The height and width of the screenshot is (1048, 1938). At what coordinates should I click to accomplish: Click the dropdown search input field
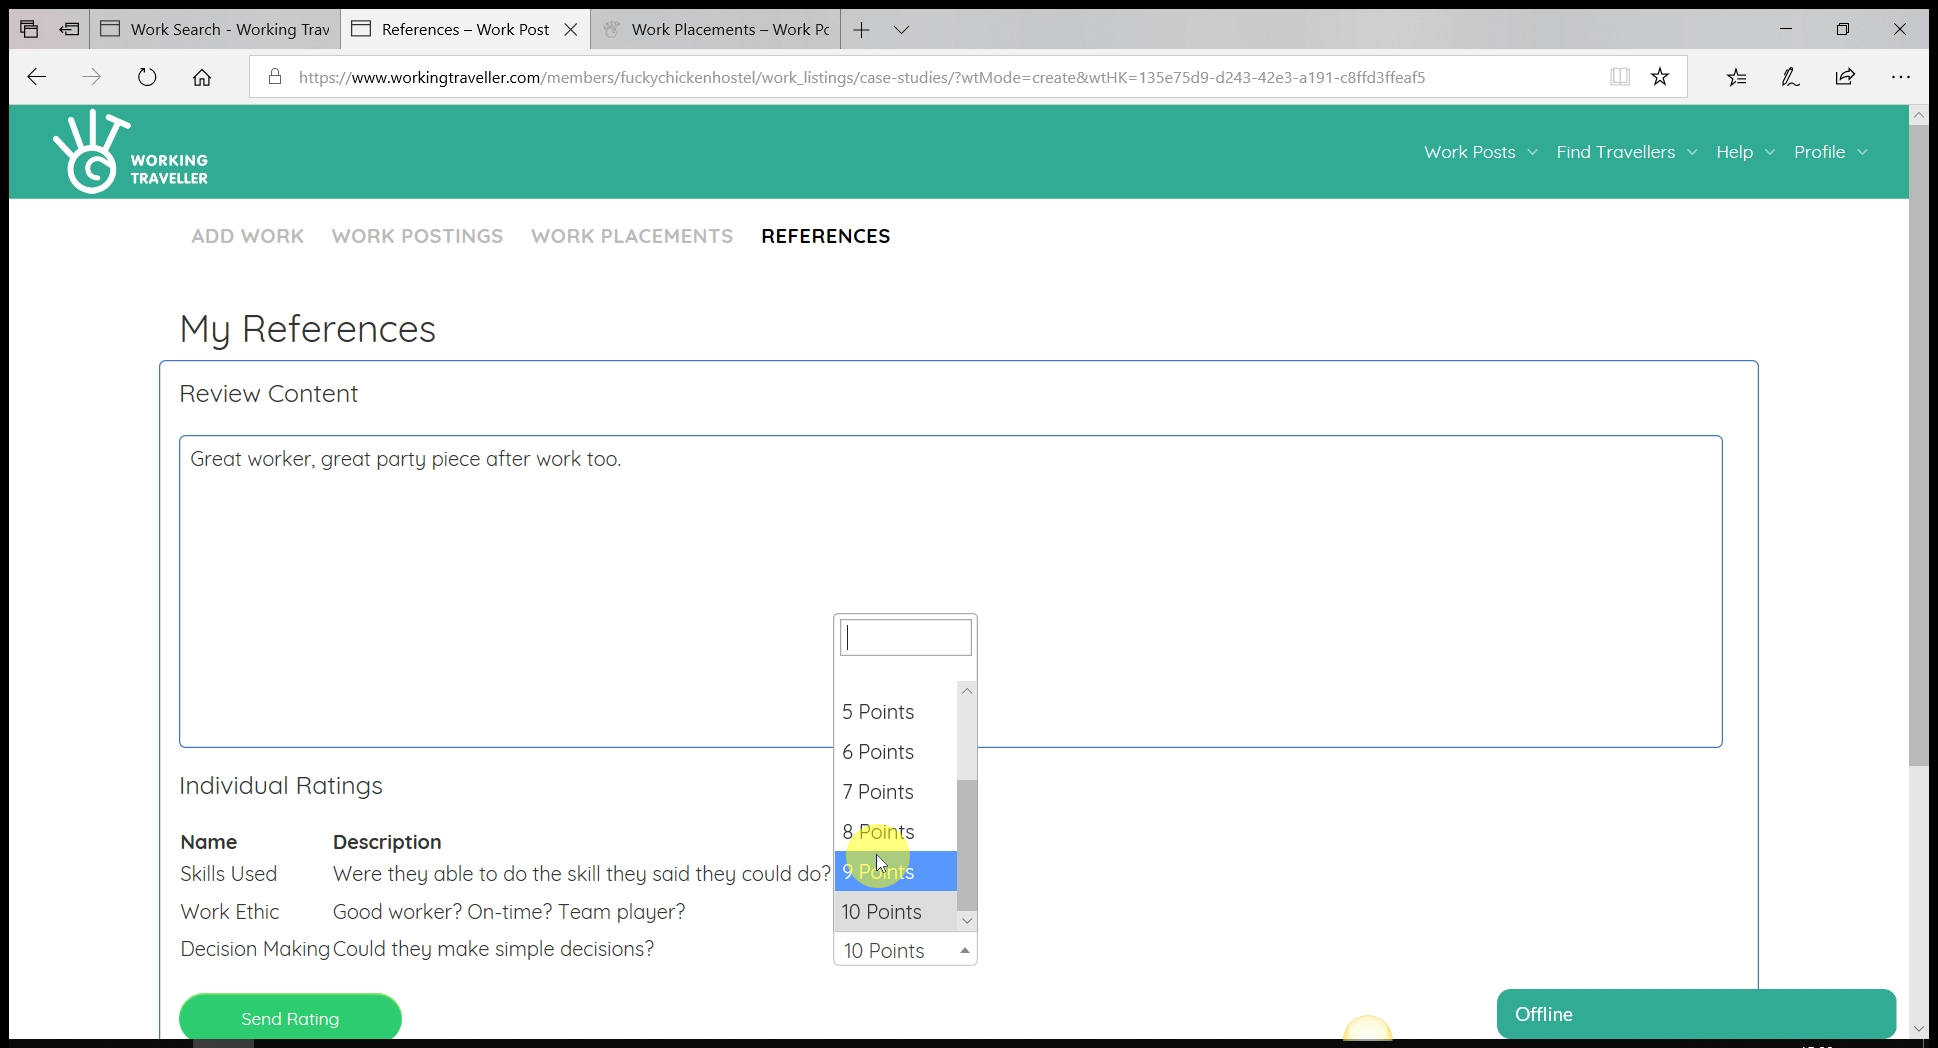click(905, 638)
